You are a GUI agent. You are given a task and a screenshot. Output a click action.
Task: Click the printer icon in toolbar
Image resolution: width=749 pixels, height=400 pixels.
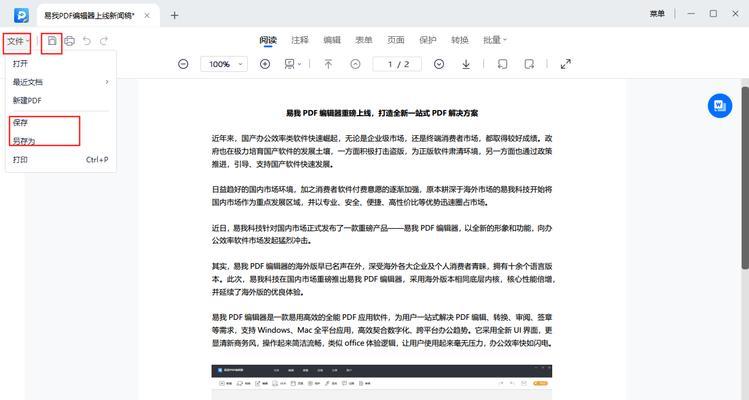point(70,41)
